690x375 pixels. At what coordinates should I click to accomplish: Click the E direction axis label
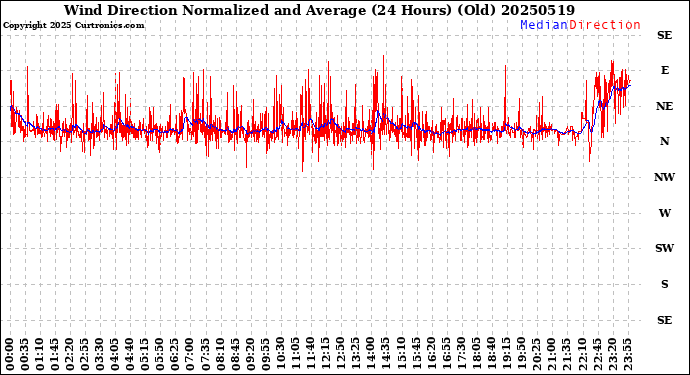coord(665,70)
